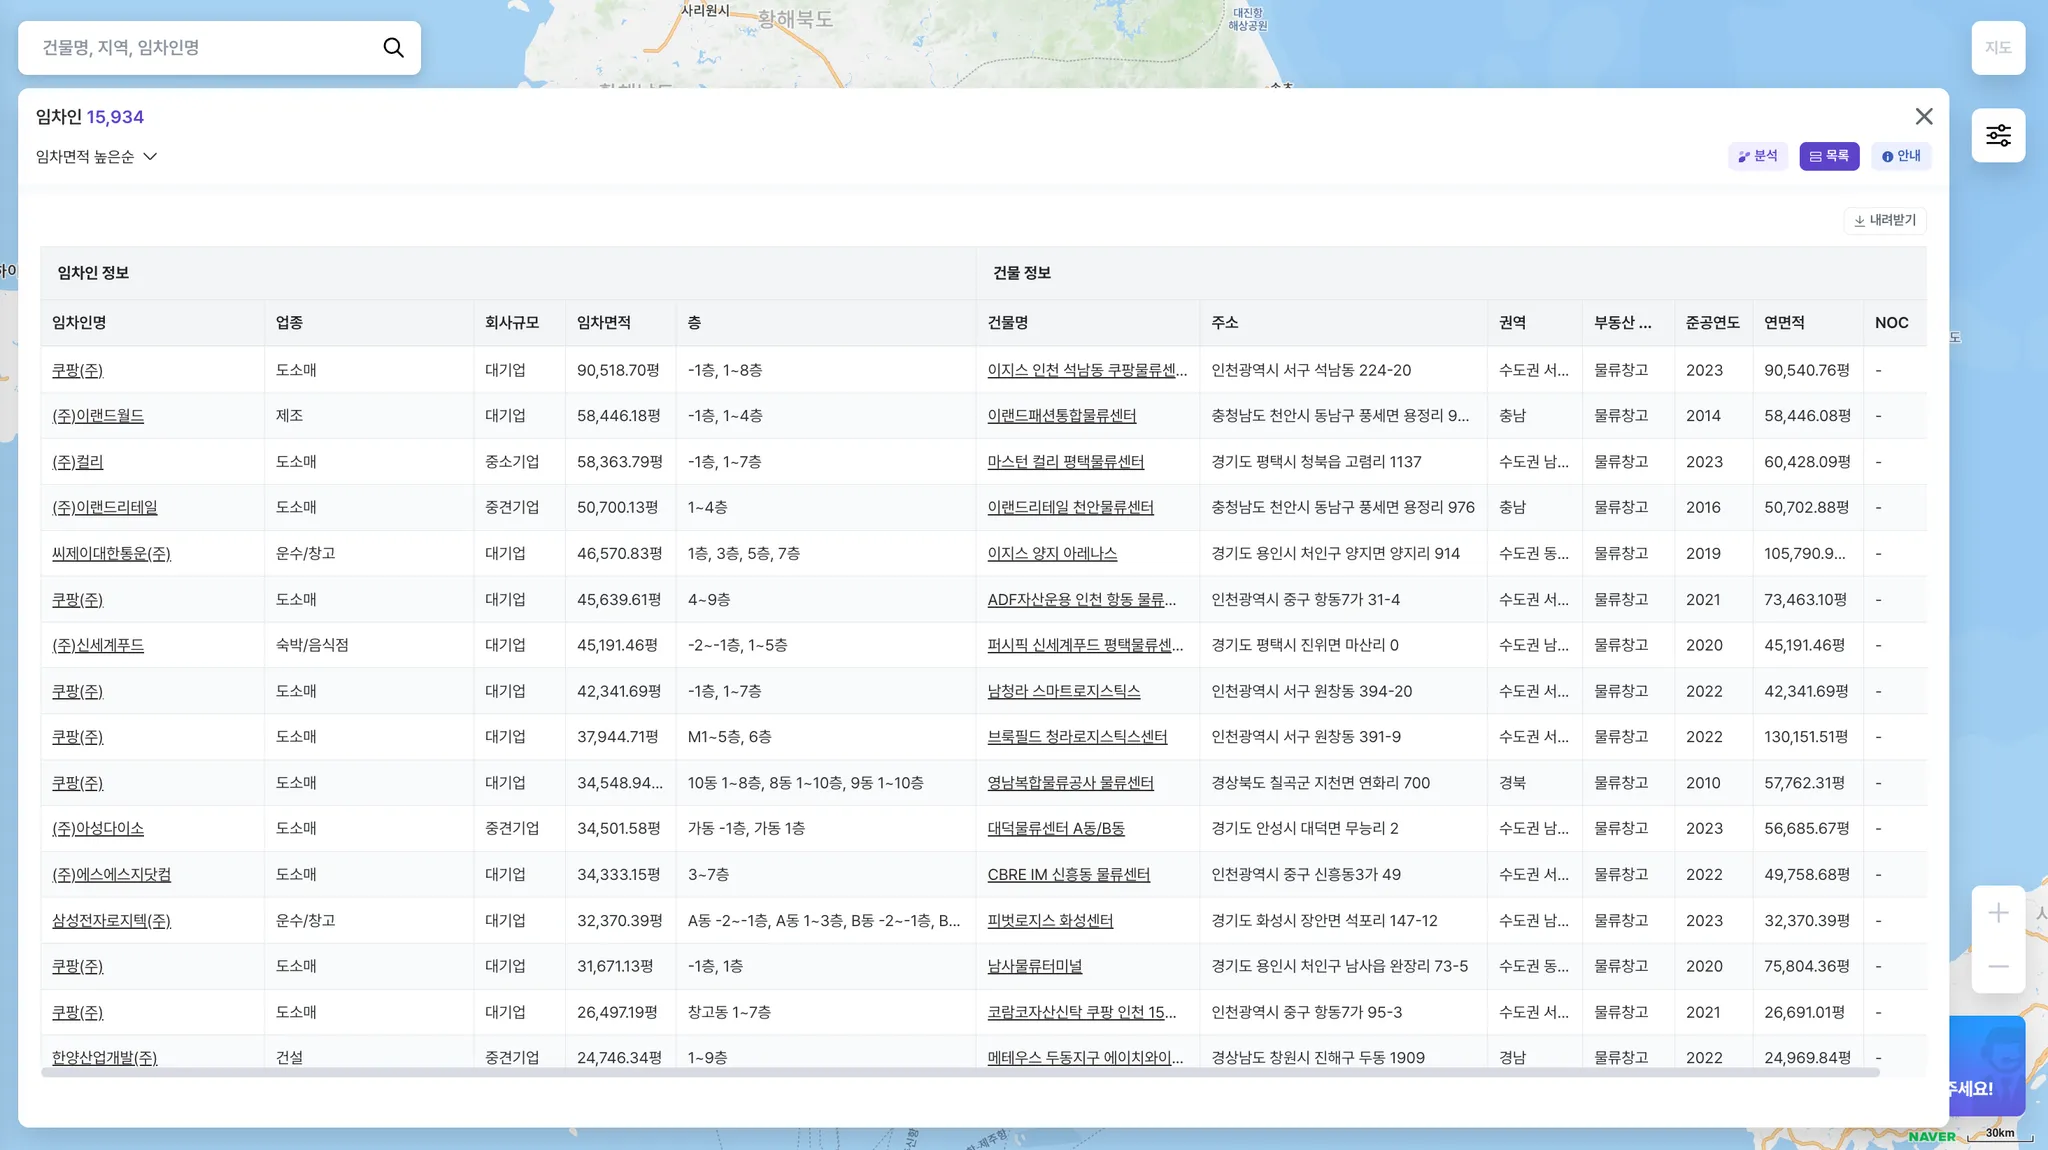Close the tenant list panel
Image resolution: width=2048 pixels, height=1150 pixels.
(x=1923, y=117)
